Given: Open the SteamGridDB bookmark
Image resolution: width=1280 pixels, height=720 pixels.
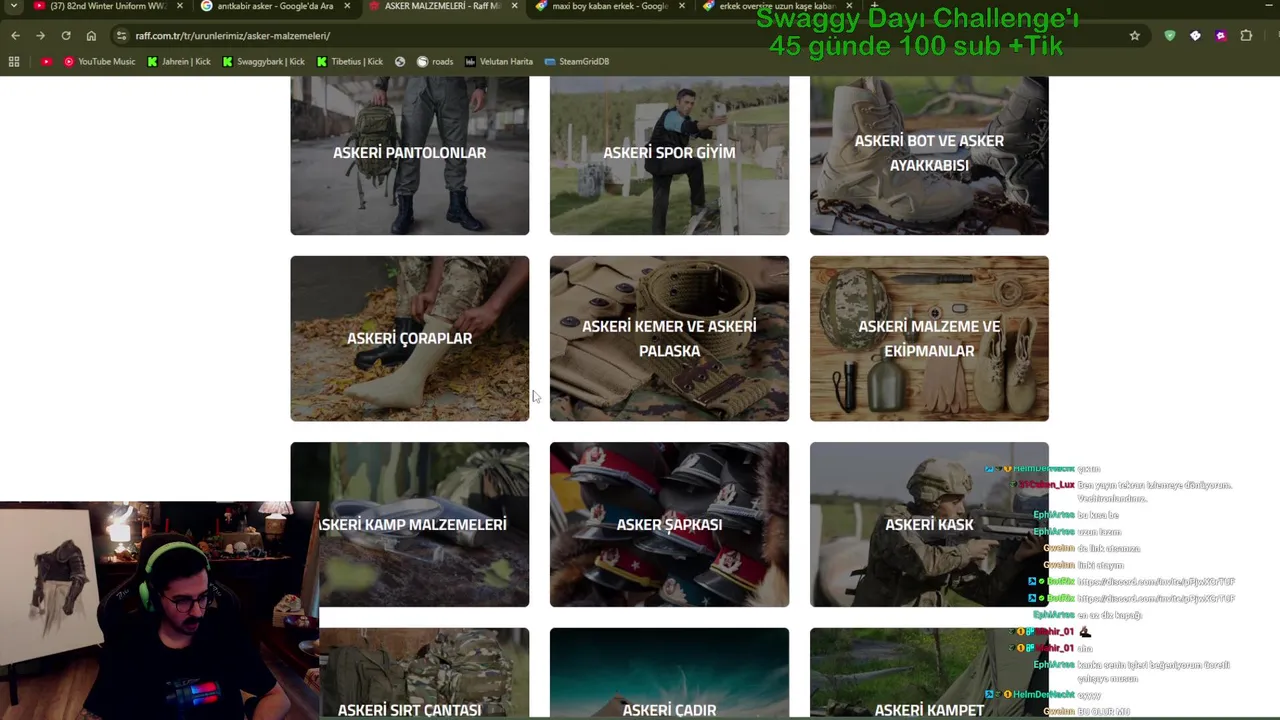Looking at the screenshot, I should click(577, 61).
